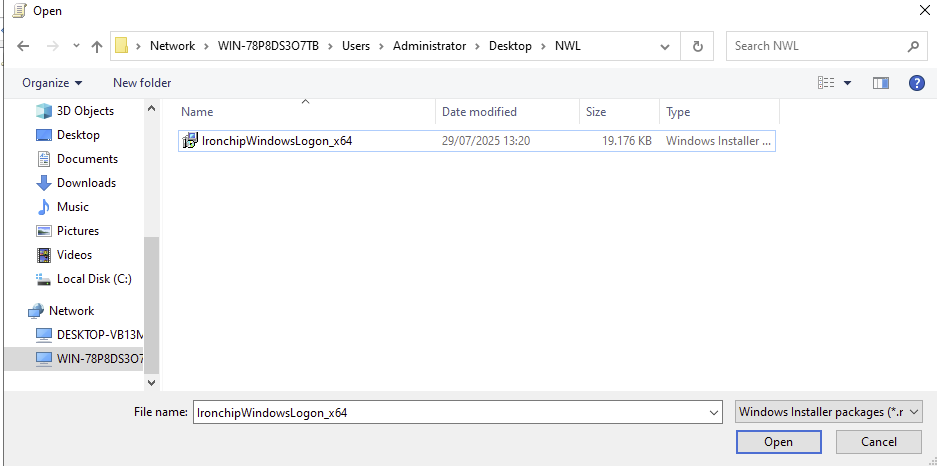Open the Downloads folder in sidebar
The image size is (937, 466).
click(x=86, y=183)
